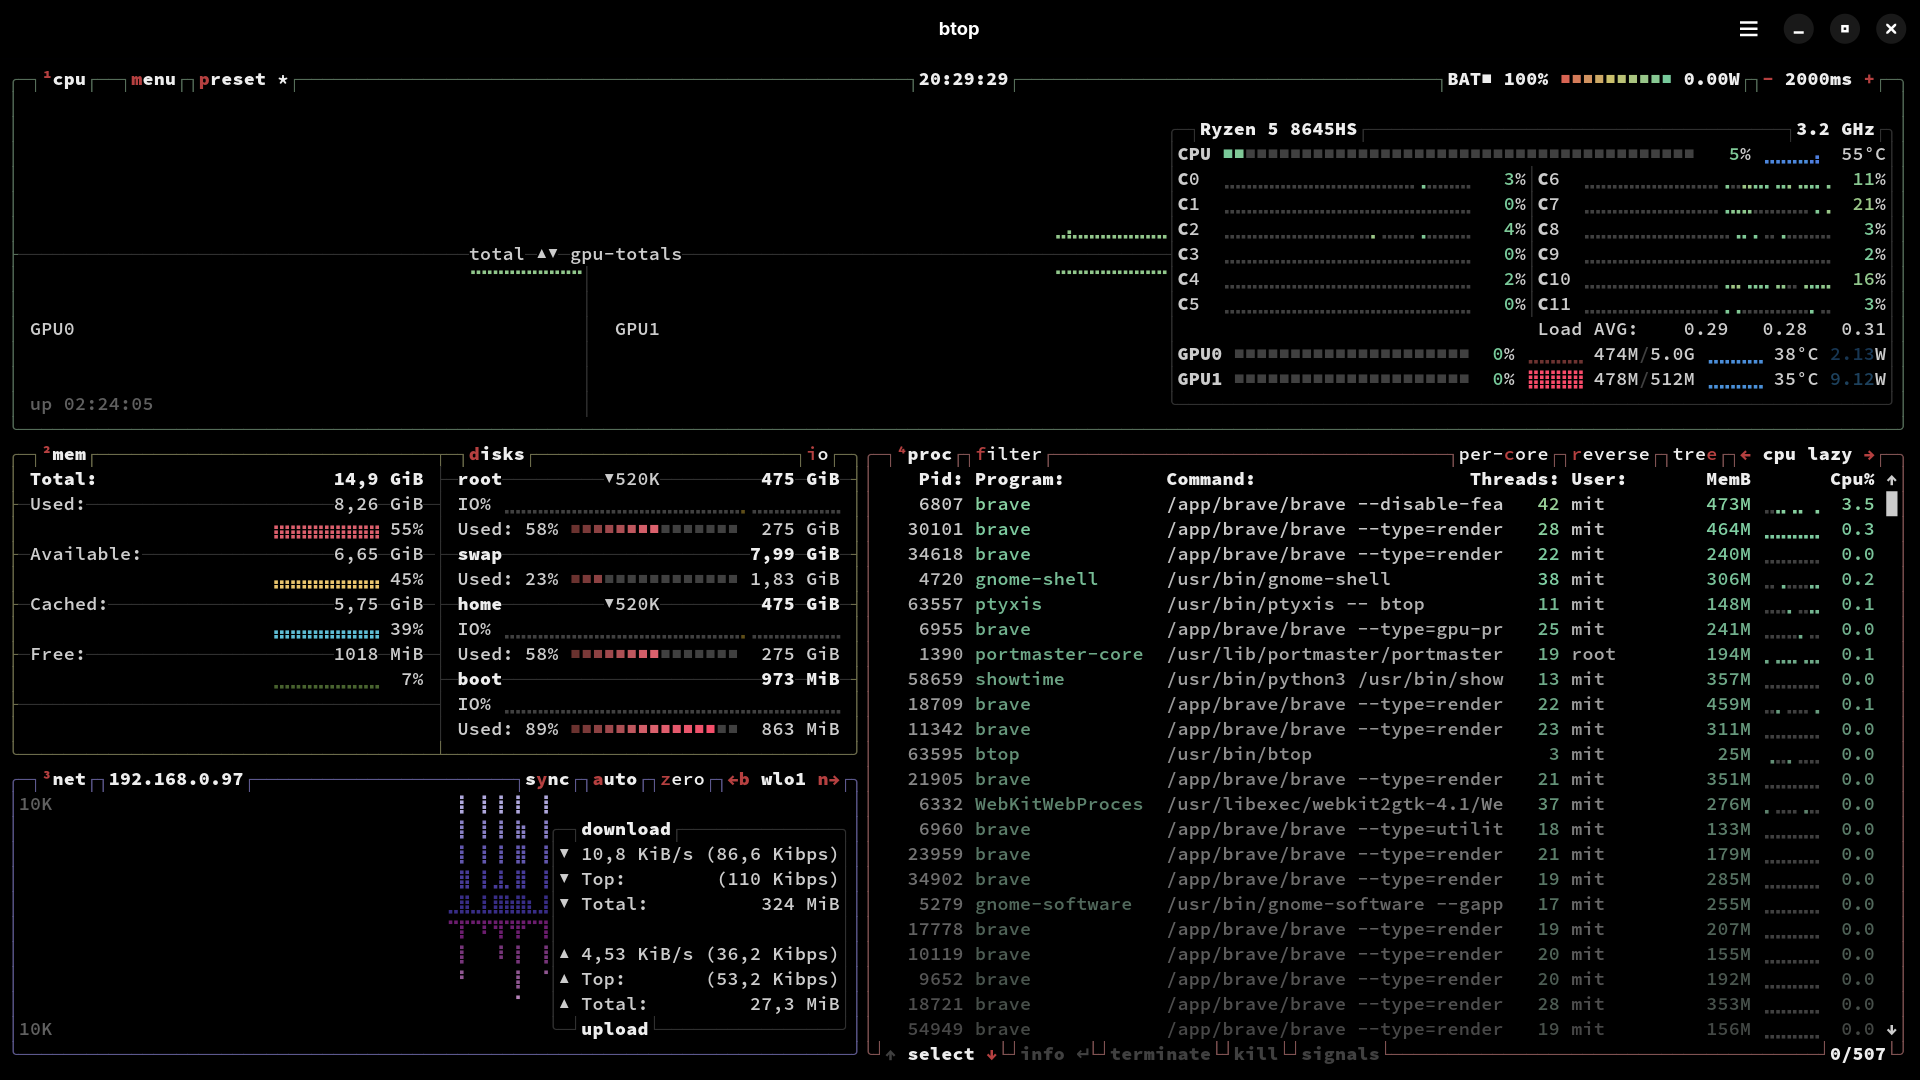Decrease update interval with minus sign

[x=1767, y=79]
